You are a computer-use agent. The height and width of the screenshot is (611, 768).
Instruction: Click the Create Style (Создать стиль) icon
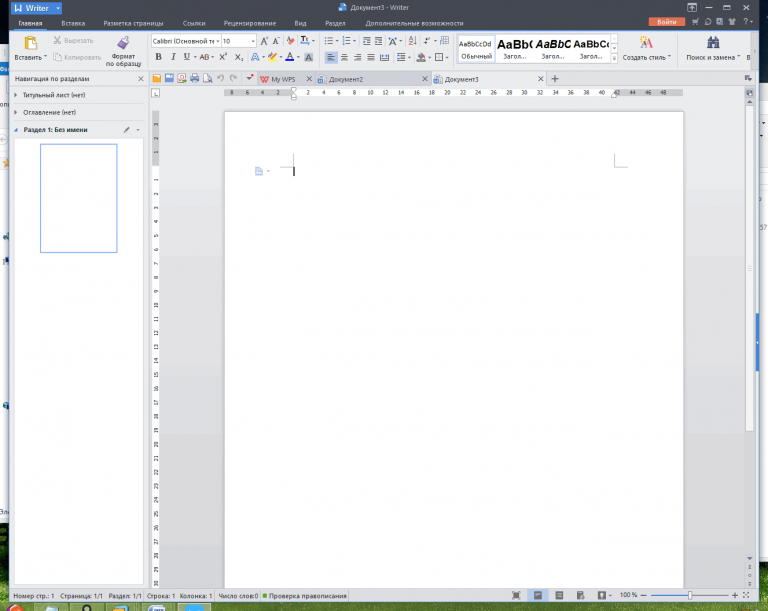click(646, 48)
